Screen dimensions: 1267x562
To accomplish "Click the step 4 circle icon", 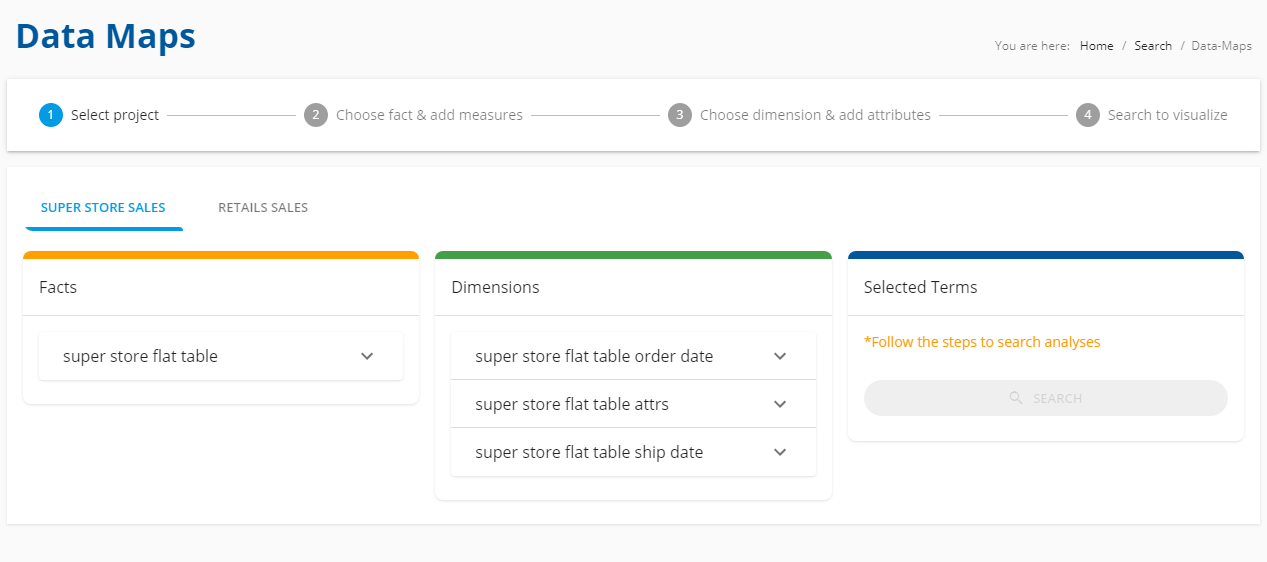I will [x=1088, y=115].
